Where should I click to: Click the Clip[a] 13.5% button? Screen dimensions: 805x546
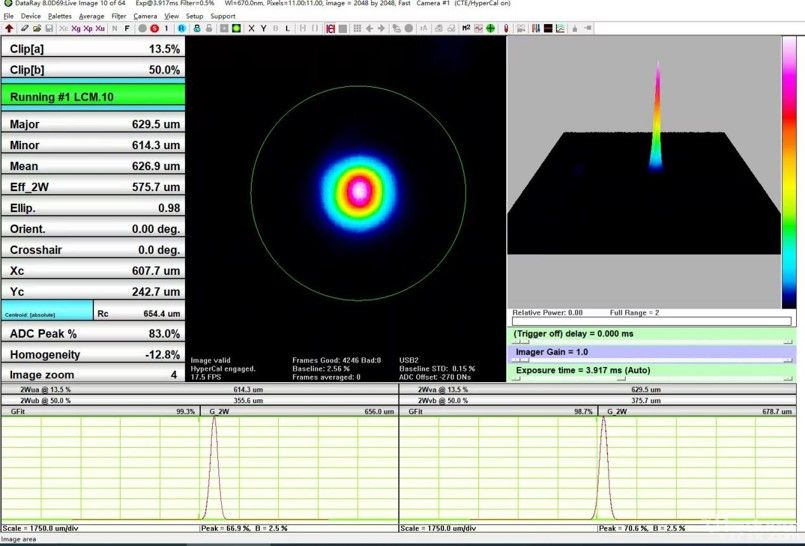[92, 48]
